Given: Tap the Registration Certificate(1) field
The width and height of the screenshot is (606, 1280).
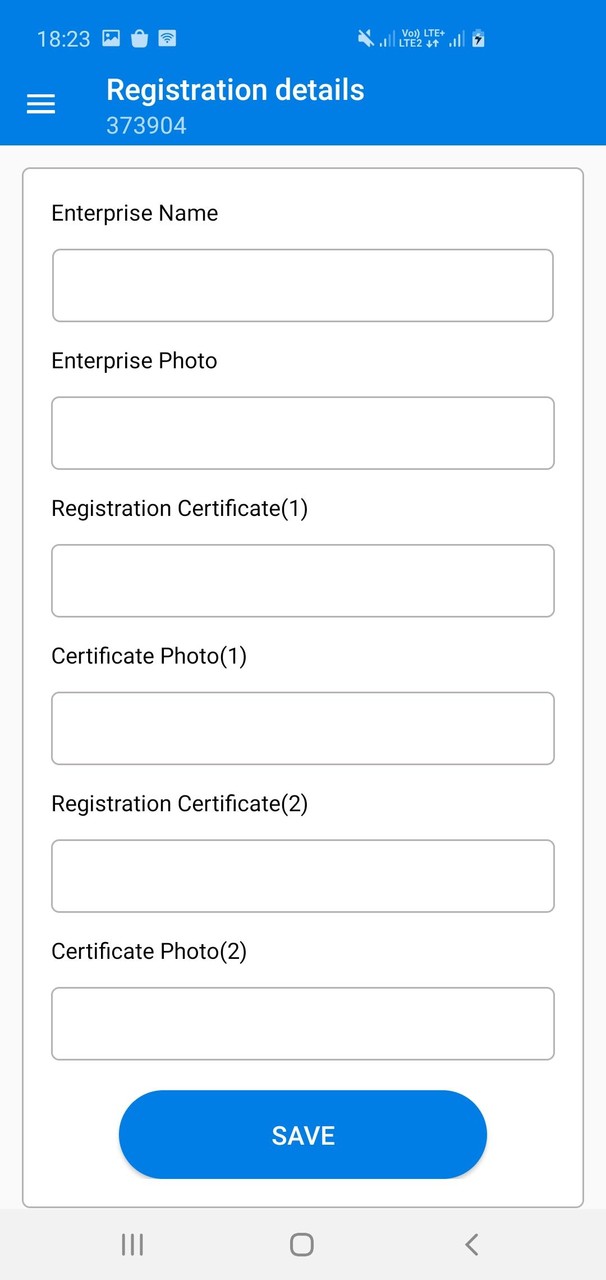Looking at the screenshot, I should (x=303, y=581).
